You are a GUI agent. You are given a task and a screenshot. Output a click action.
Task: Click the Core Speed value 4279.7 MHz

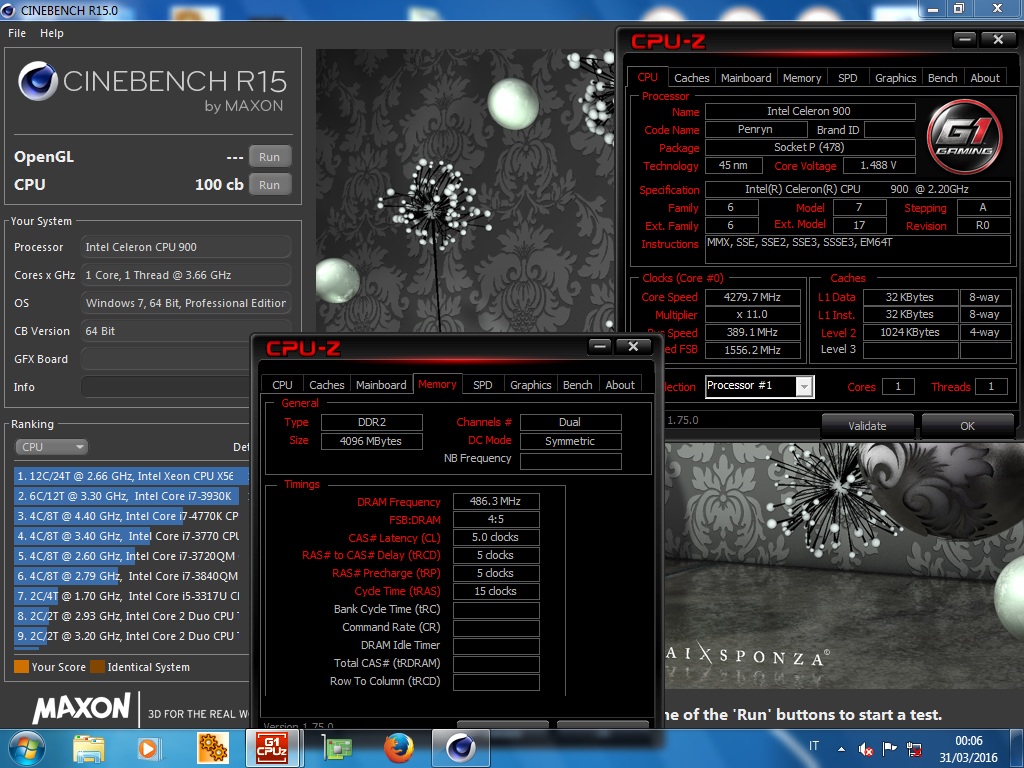coord(752,296)
